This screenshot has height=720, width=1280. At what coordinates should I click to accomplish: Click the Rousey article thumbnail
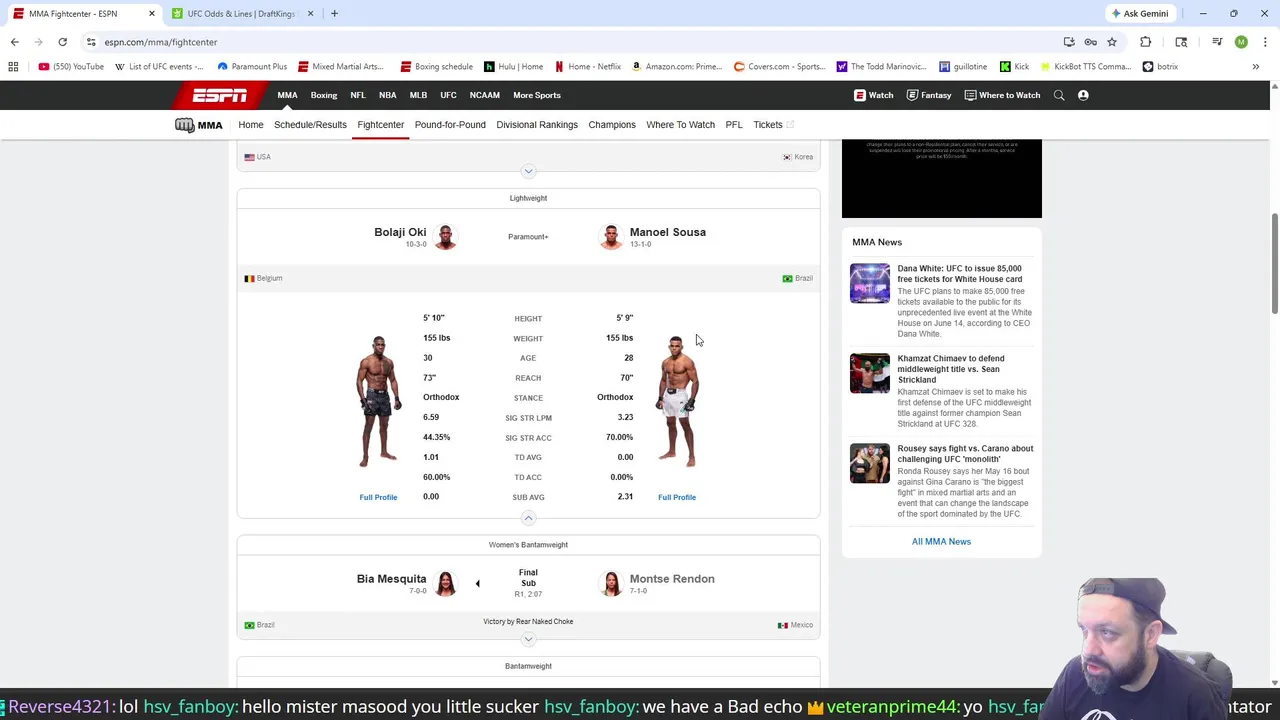pyautogui.click(x=870, y=463)
